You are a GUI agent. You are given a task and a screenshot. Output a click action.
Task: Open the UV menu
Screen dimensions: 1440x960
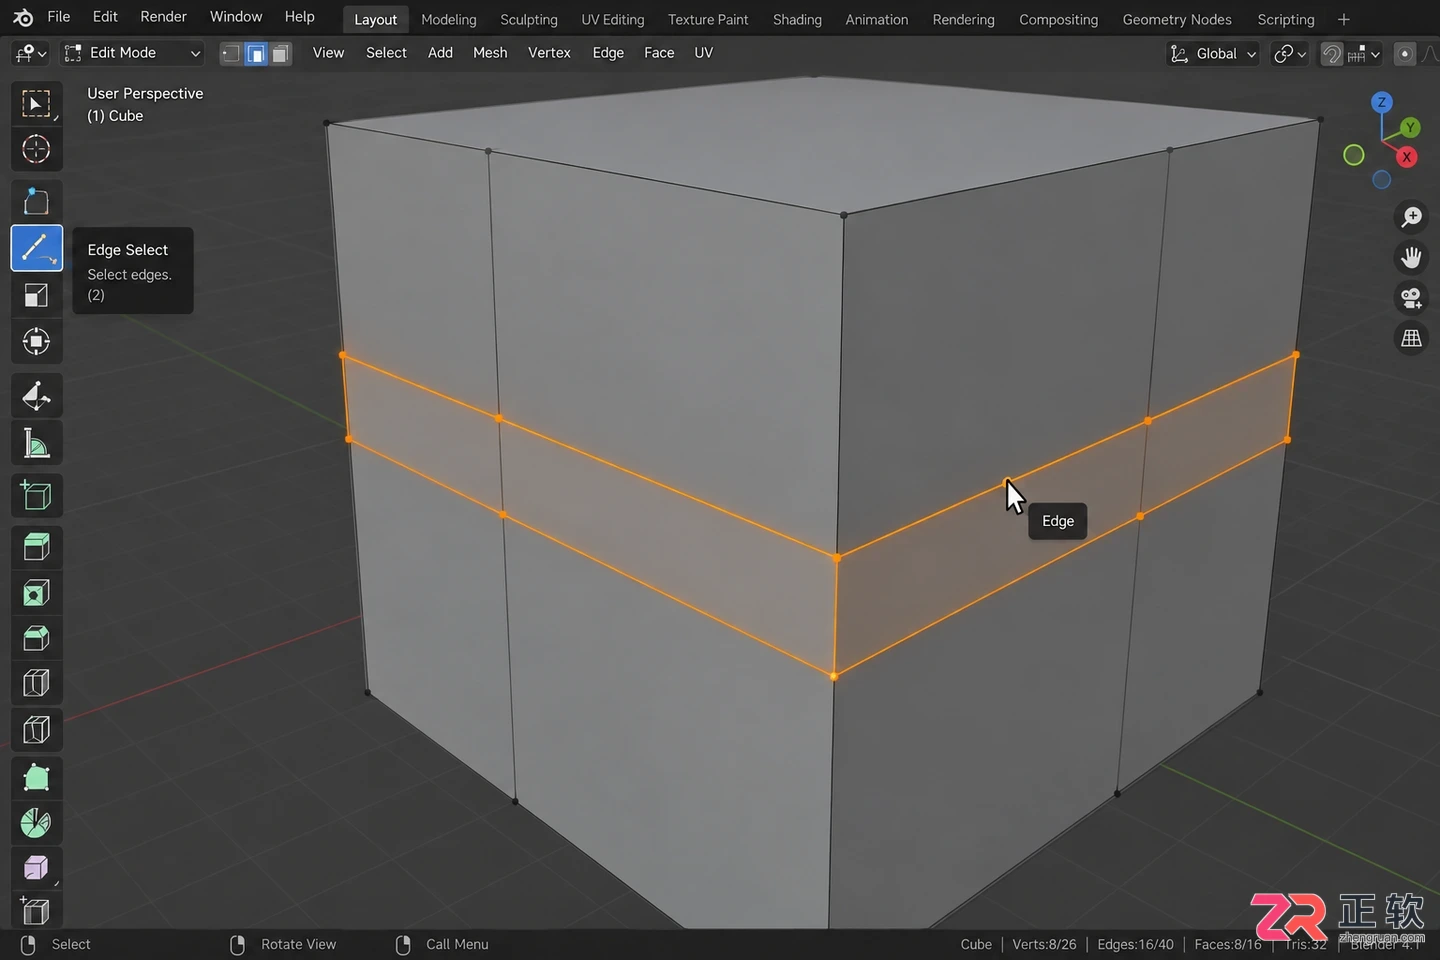click(704, 53)
